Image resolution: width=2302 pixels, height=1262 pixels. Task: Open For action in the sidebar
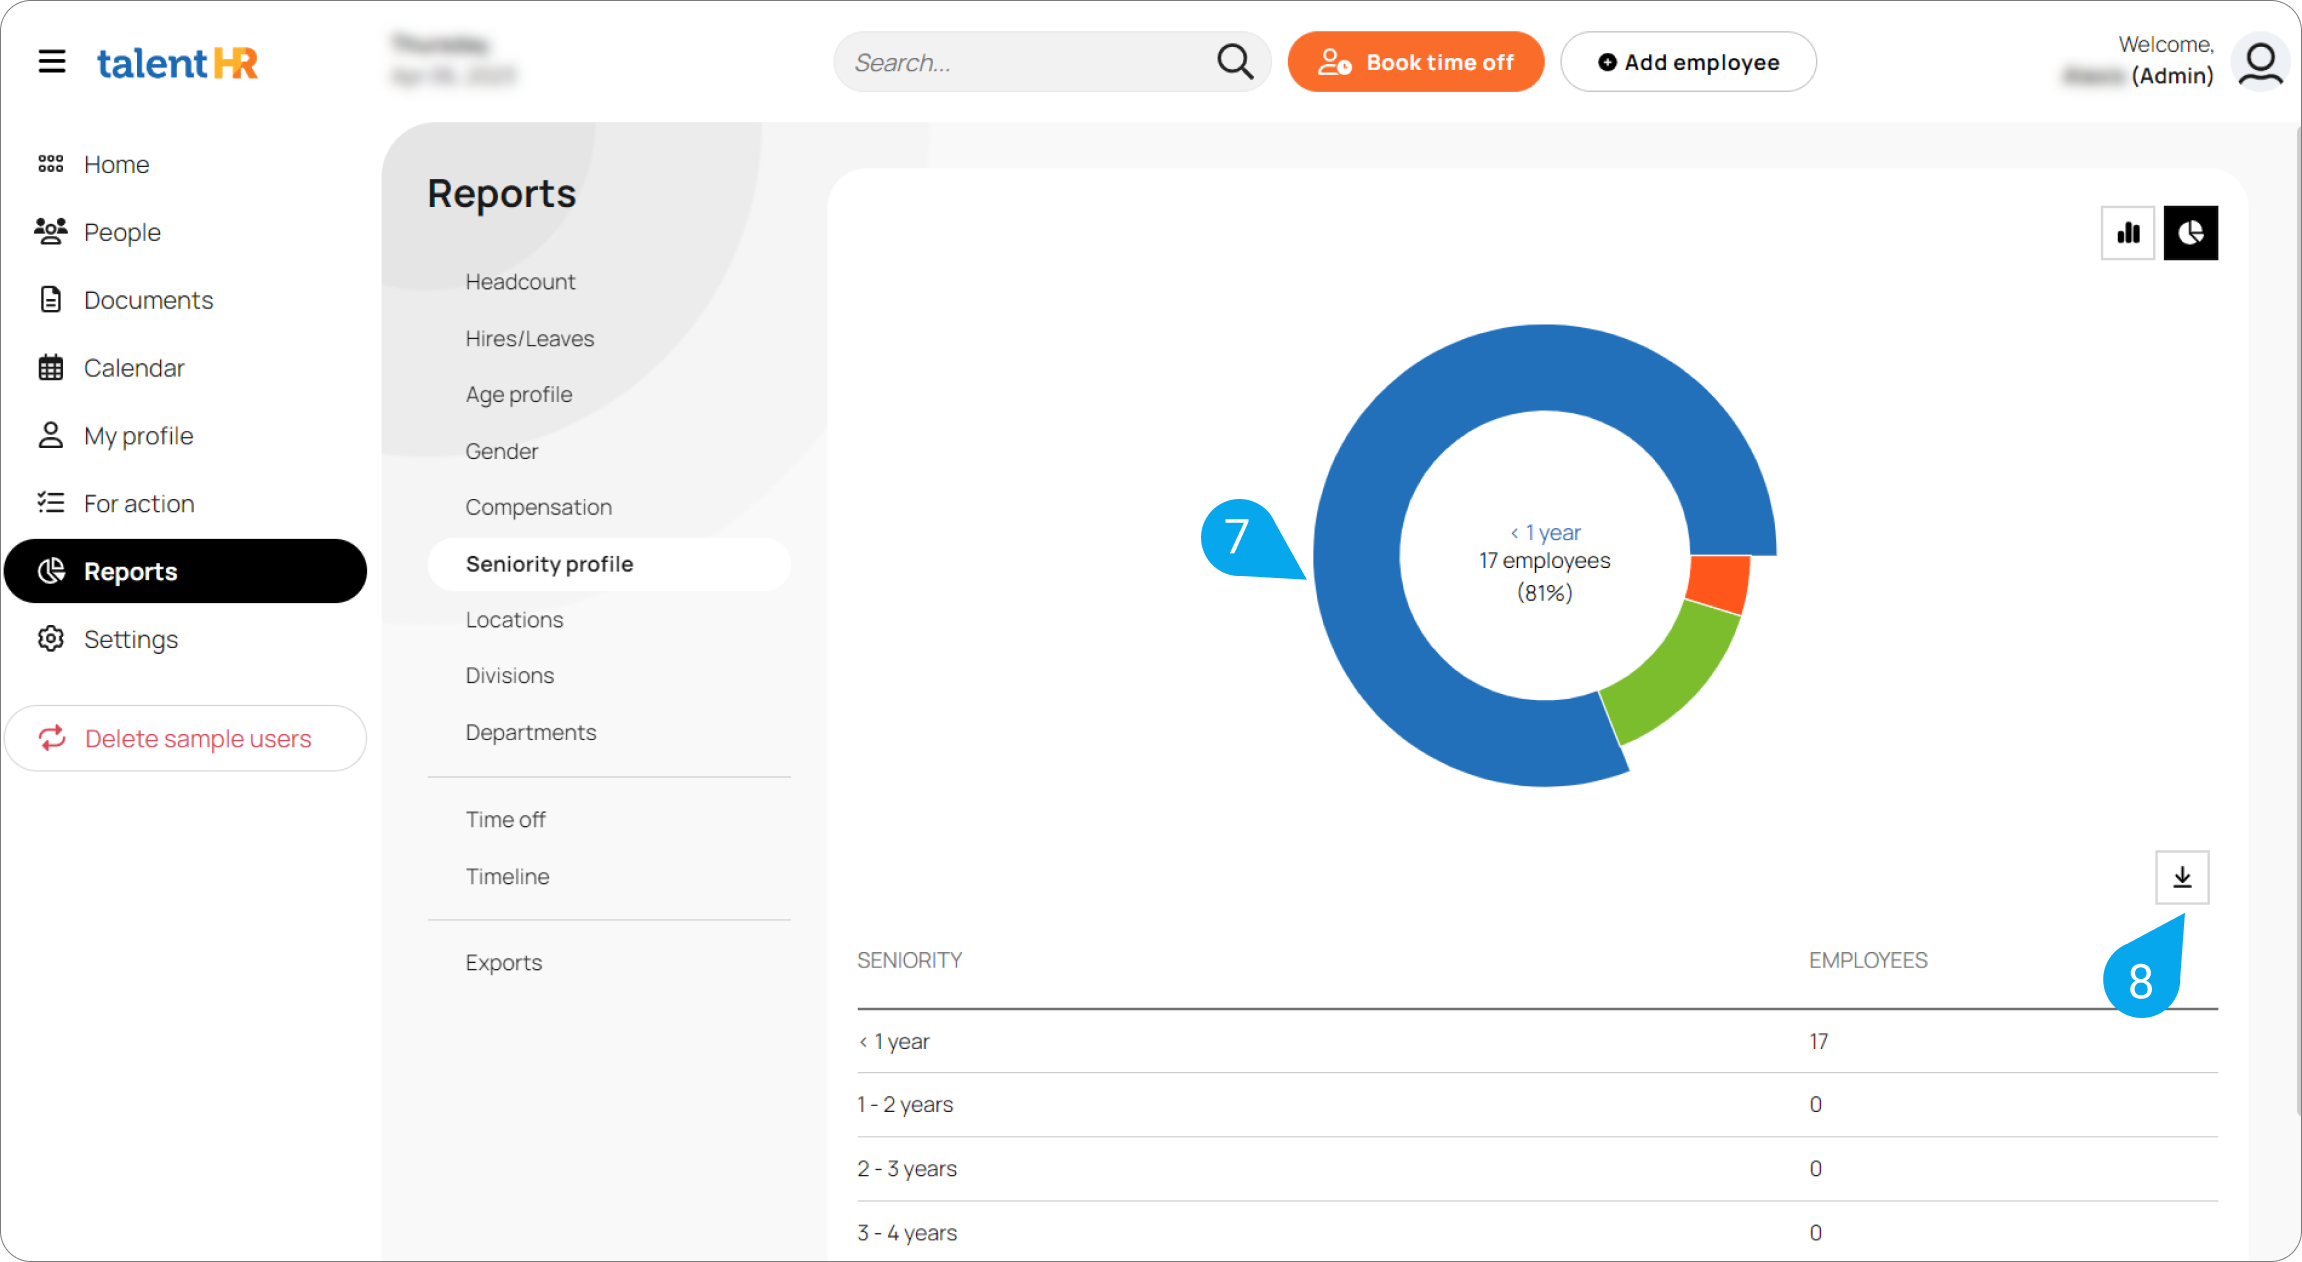(139, 504)
